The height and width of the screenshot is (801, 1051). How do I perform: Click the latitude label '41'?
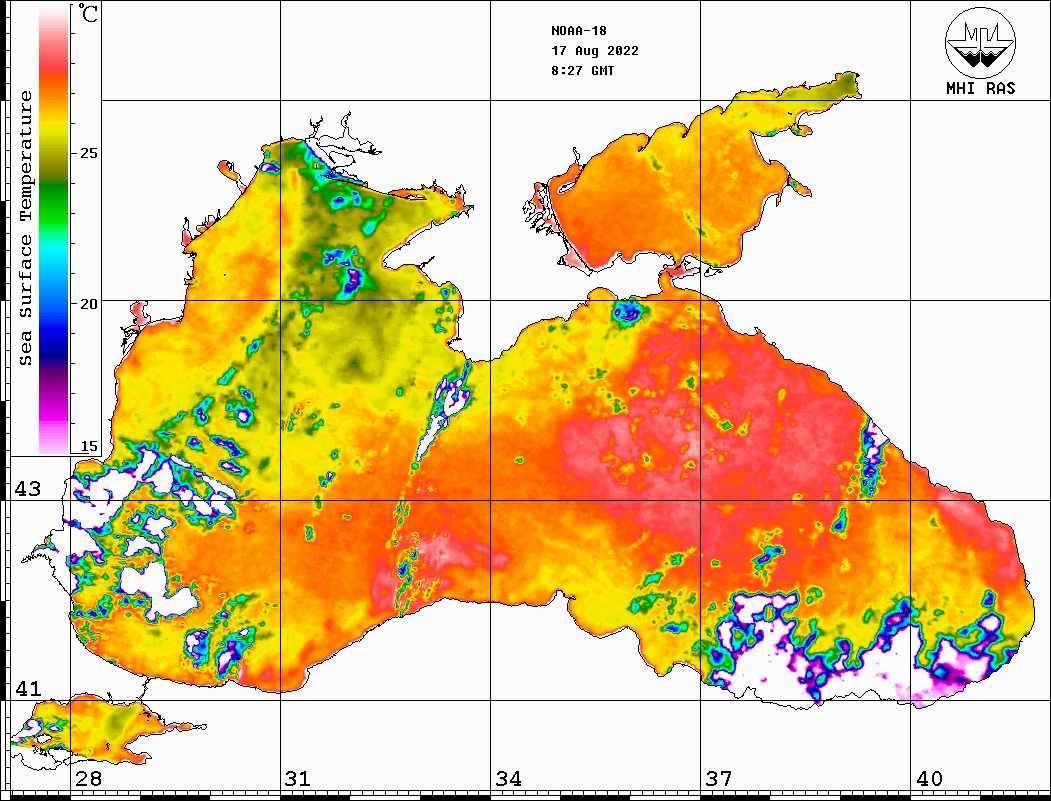point(28,688)
